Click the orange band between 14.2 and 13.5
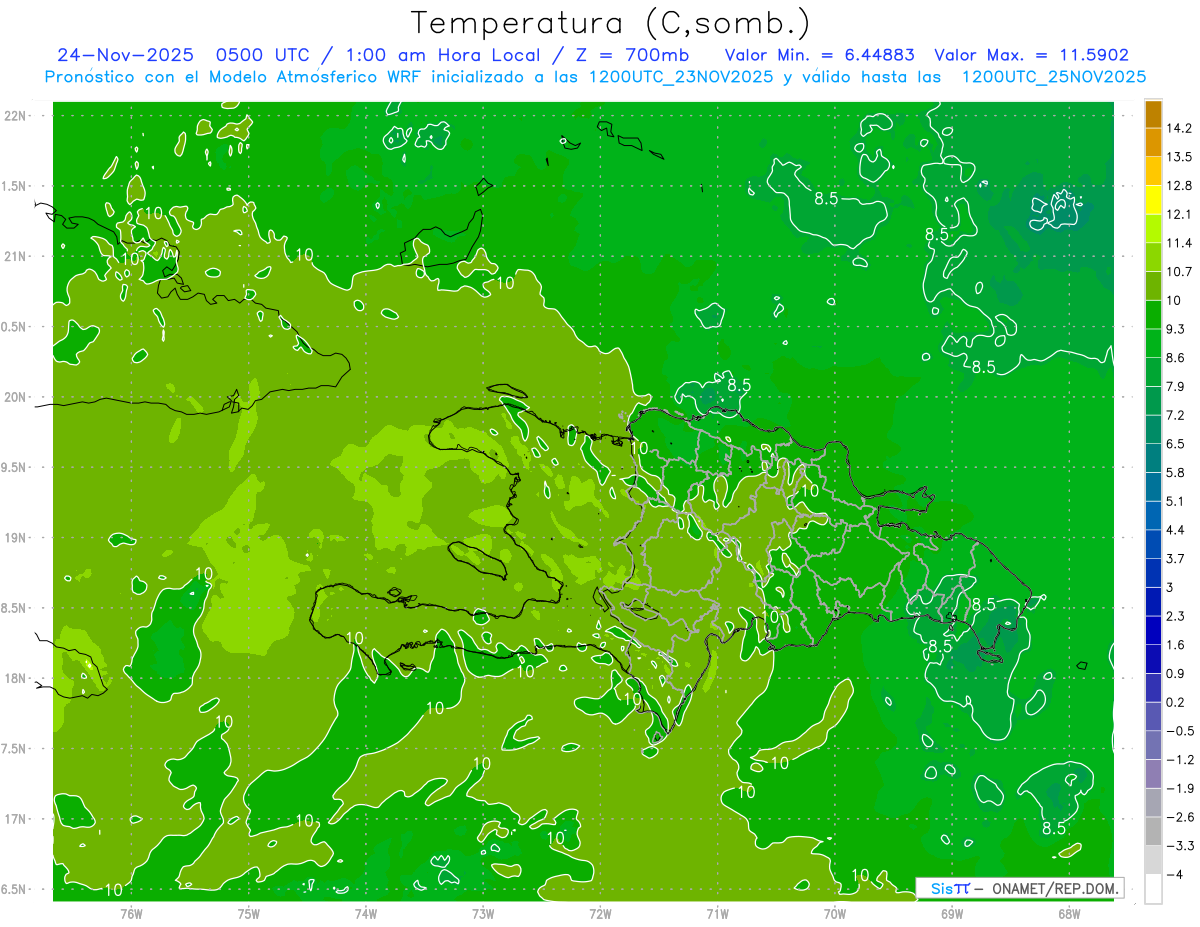Image resolution: width=1200 pixels, height=927 pixels. 1153,143
